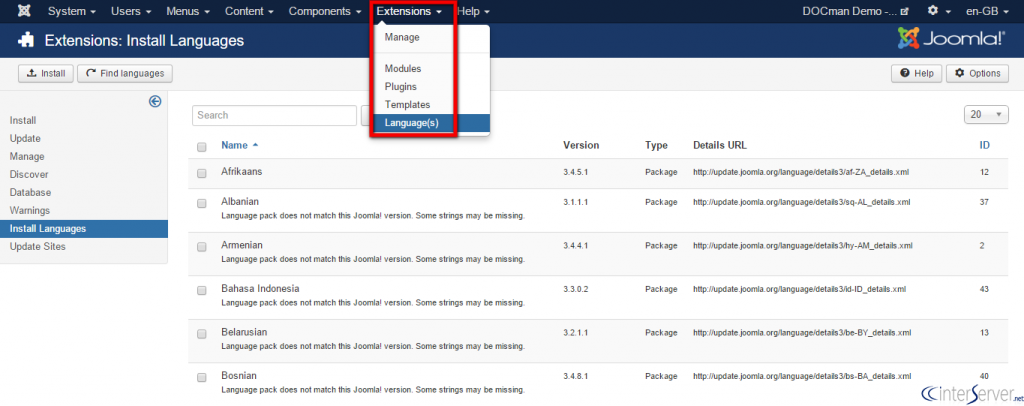Click the Belarusian language name
The width and height of the screenshot is (1024, 406).
point(244,332)
